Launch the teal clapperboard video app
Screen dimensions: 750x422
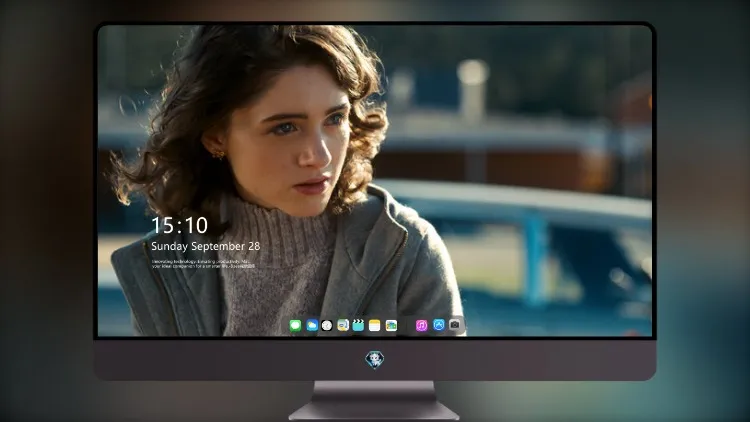[358, 326]
